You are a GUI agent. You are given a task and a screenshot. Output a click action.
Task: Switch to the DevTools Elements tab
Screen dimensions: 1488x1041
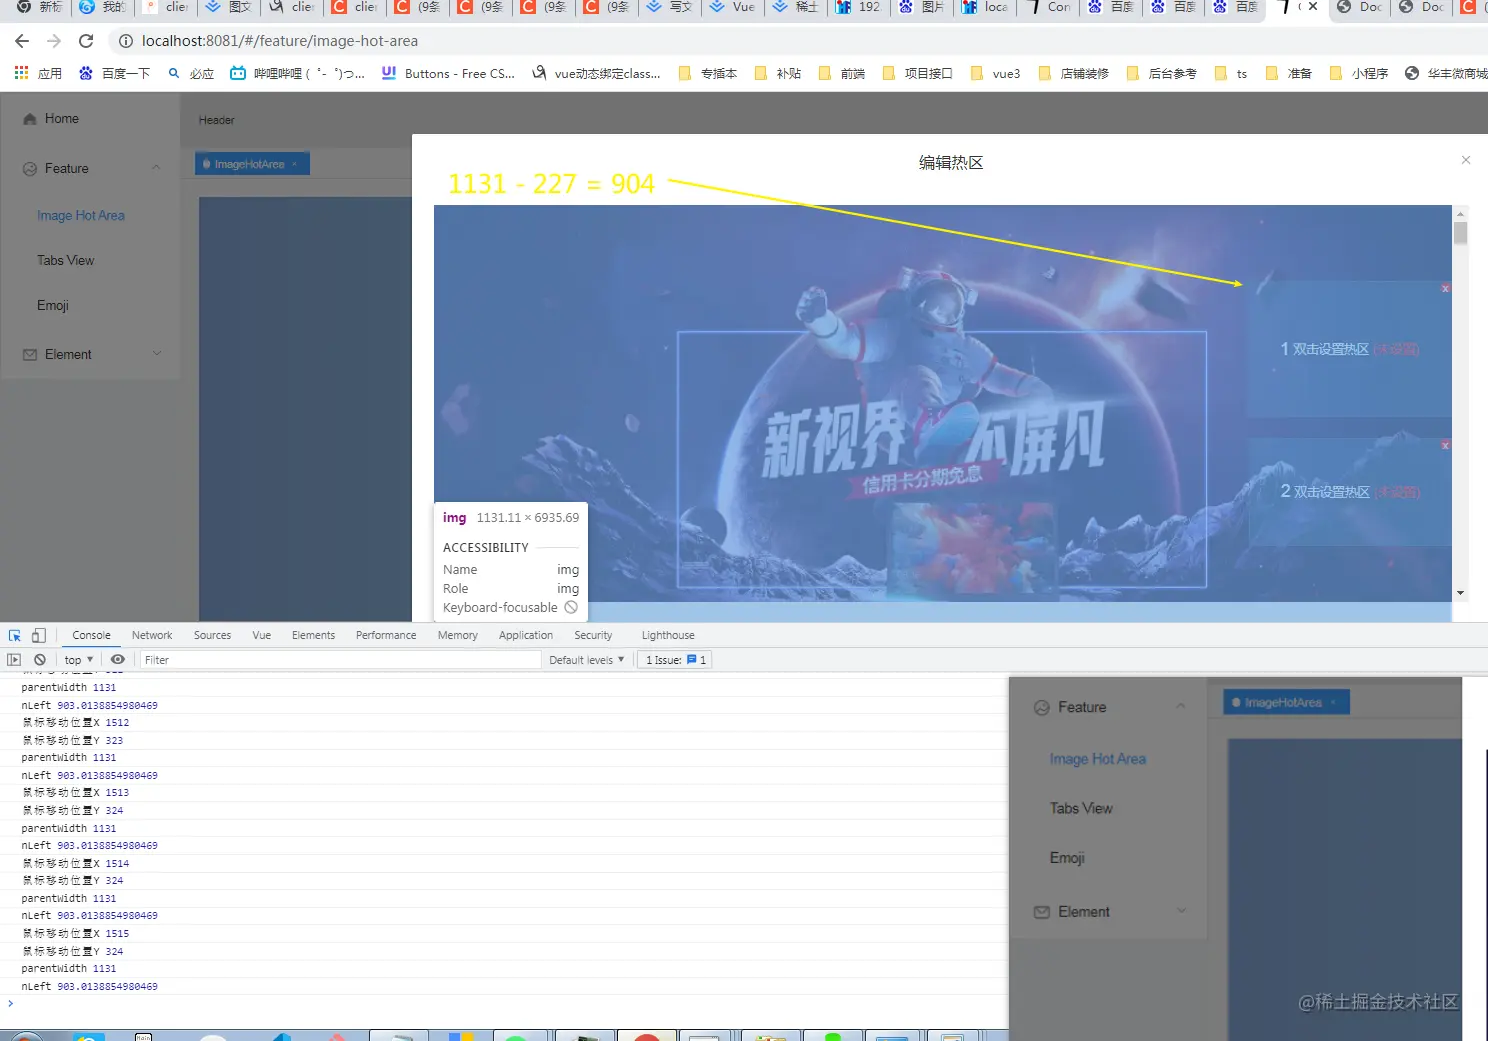[313, 635]
